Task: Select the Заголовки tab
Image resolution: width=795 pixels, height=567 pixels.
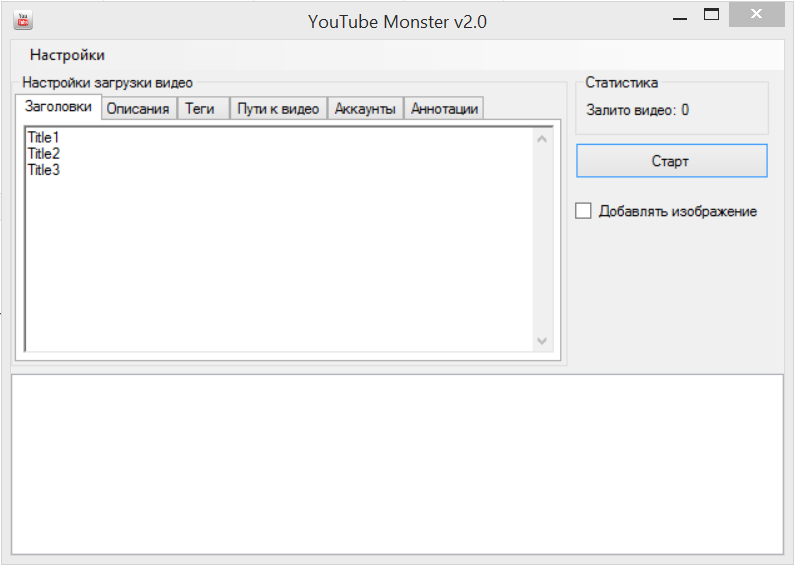Action: (x=58, y=107)
